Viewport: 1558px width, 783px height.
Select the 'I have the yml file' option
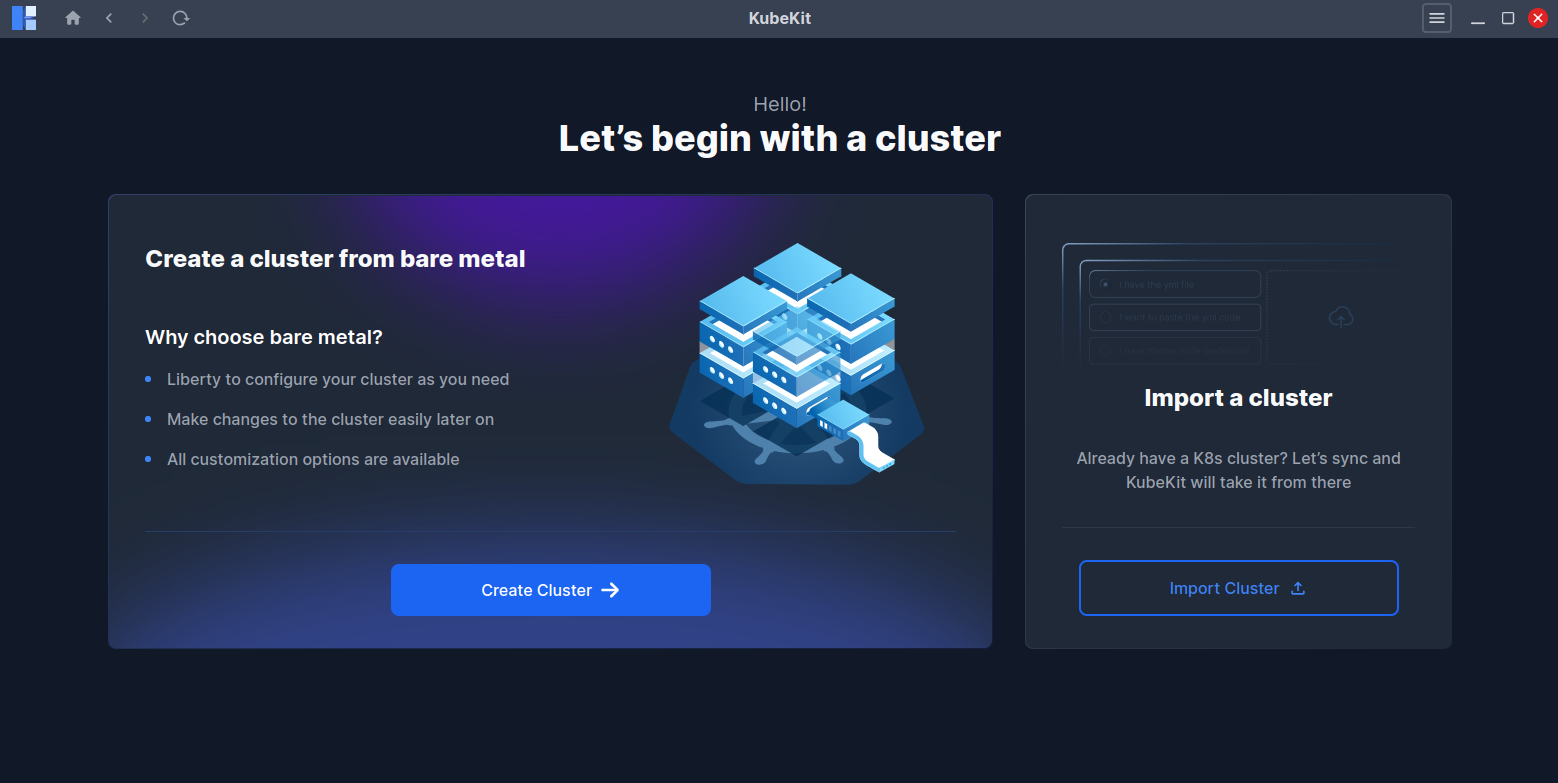click(x=1174, y=283)
